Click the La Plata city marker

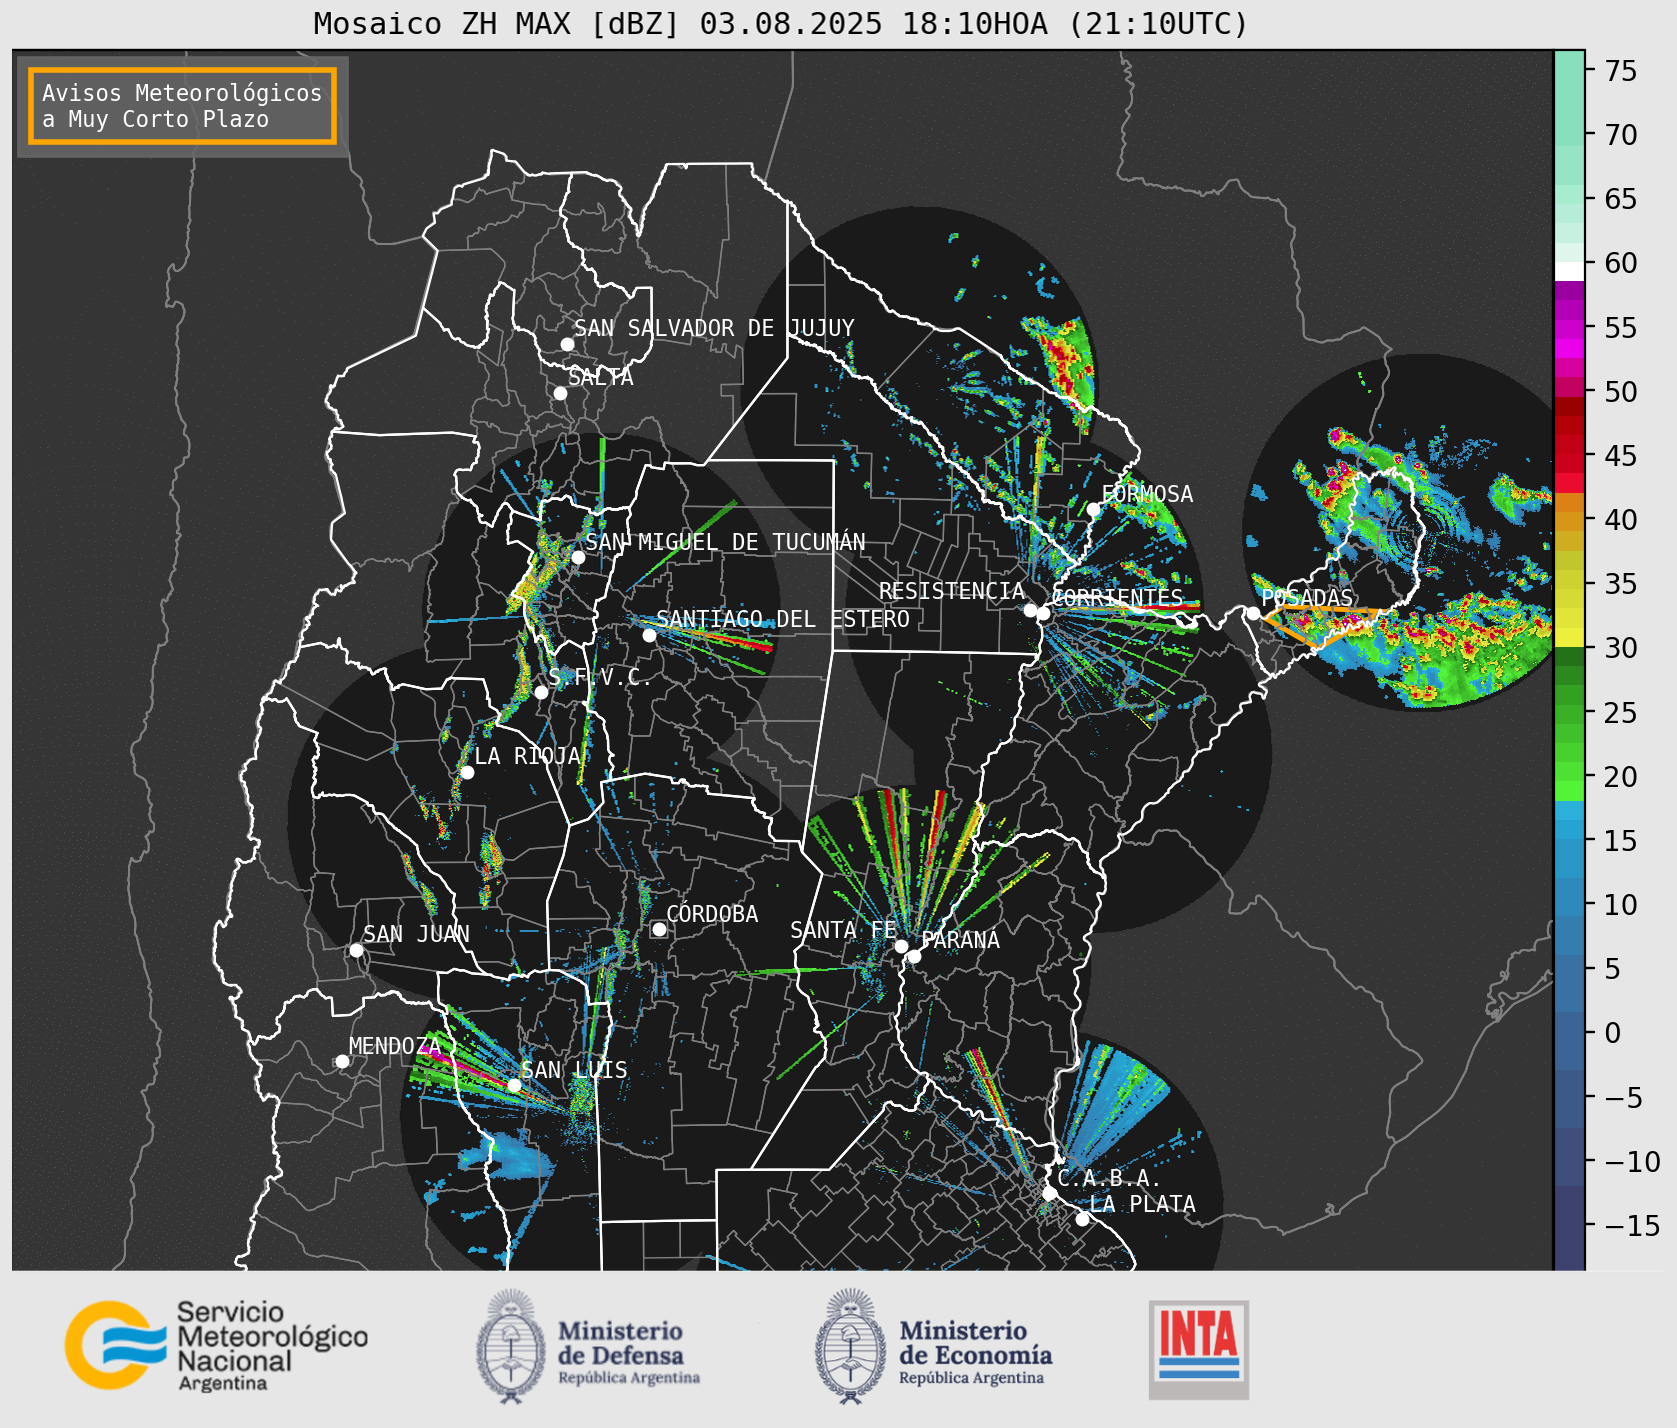tap(1082, 1218)
